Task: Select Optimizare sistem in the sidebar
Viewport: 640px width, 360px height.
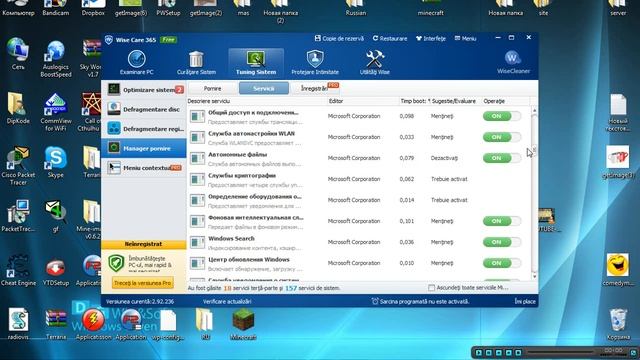Action: 144,90
